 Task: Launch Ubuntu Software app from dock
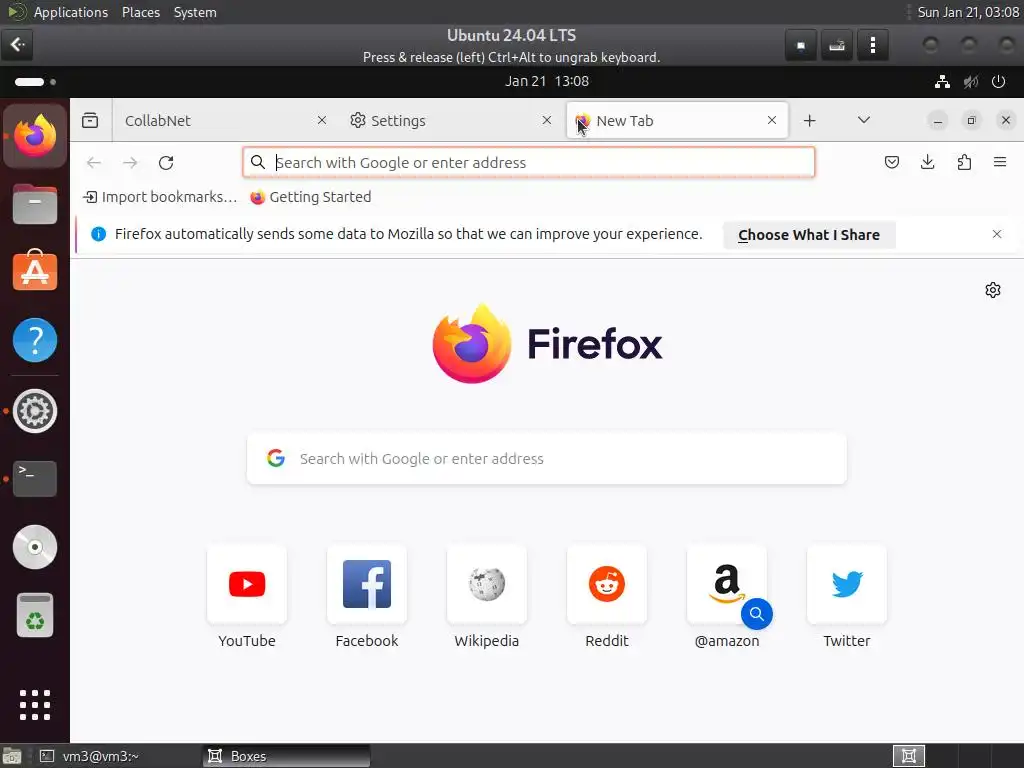click(35, 271)
